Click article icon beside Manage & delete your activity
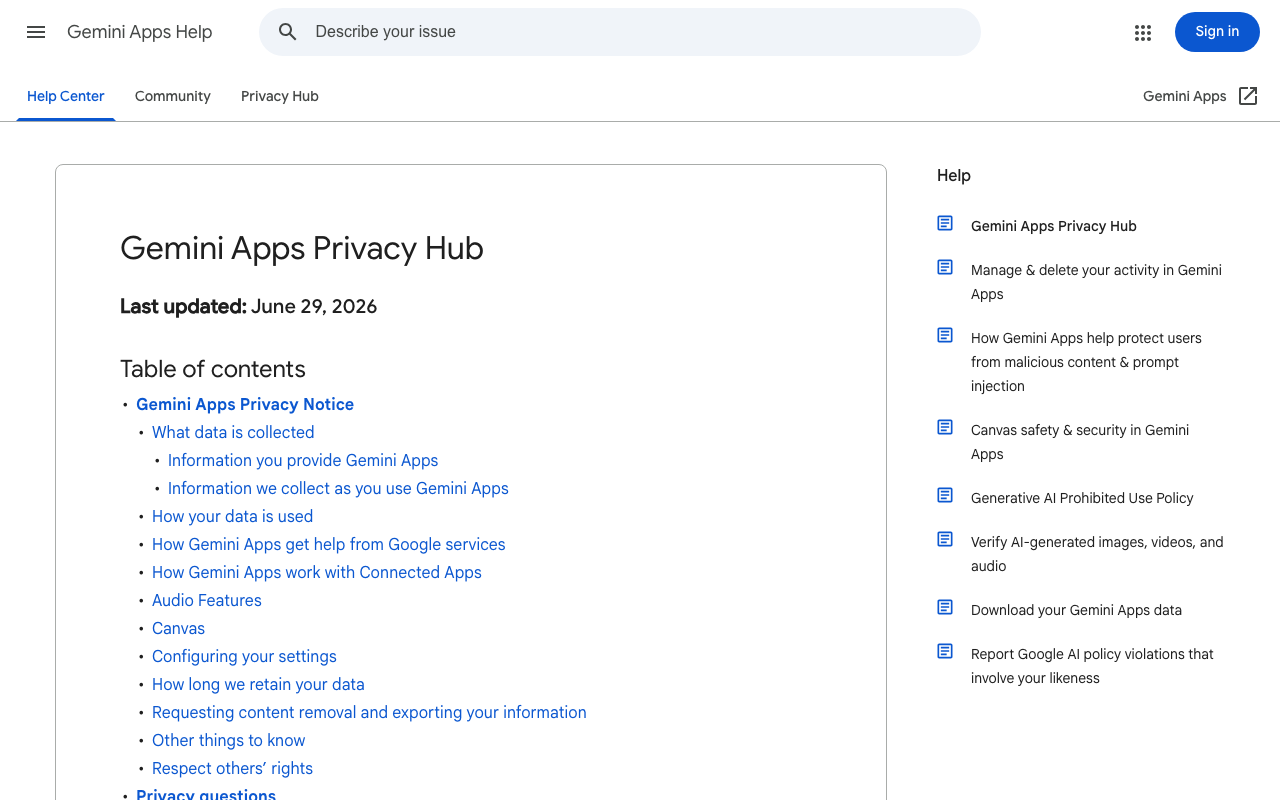1280x800 pixels. click(945, 267)
